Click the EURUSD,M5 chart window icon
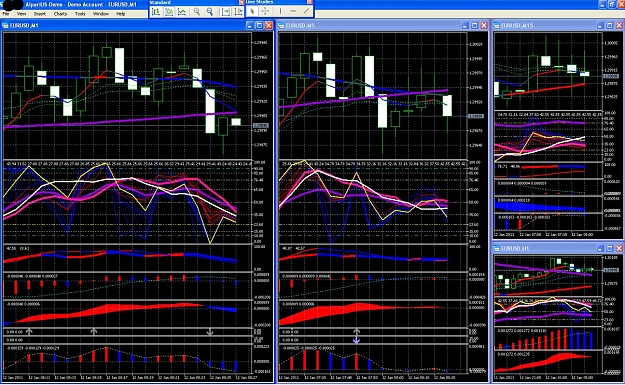625x385 pixels. tap(281, 26)
